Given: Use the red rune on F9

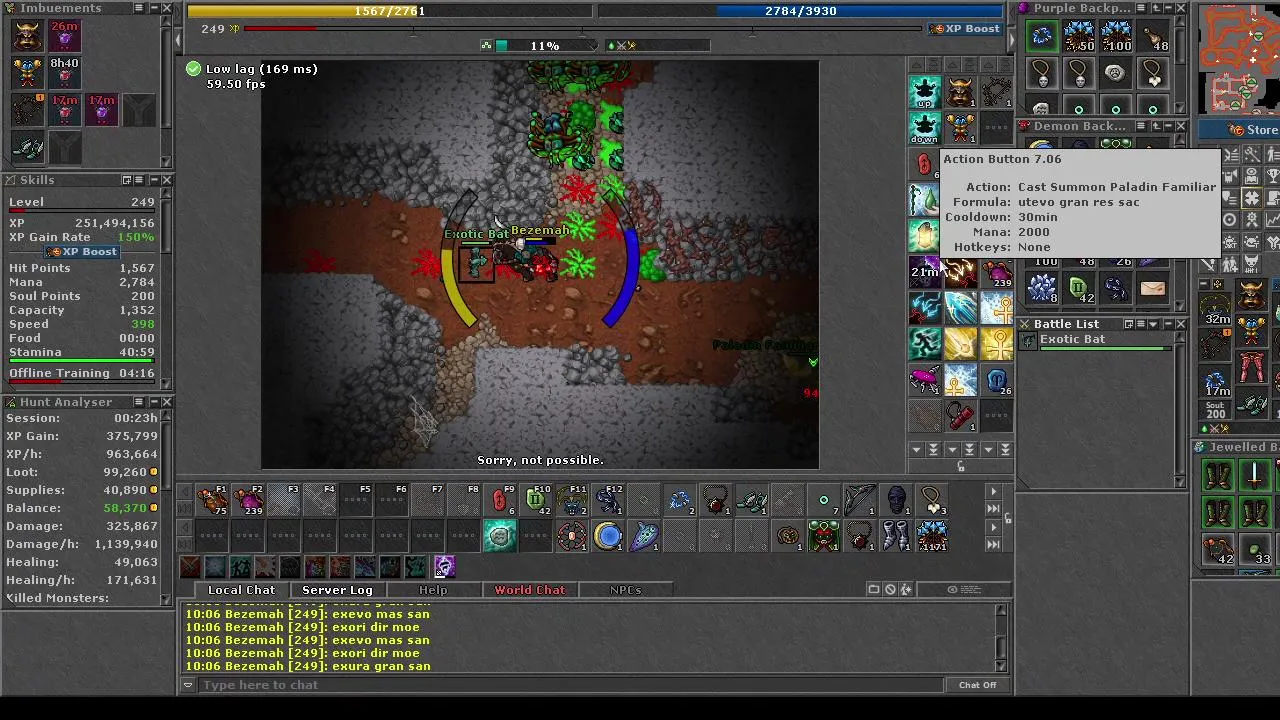Looking at the screenshot, I should pos(500,500).
